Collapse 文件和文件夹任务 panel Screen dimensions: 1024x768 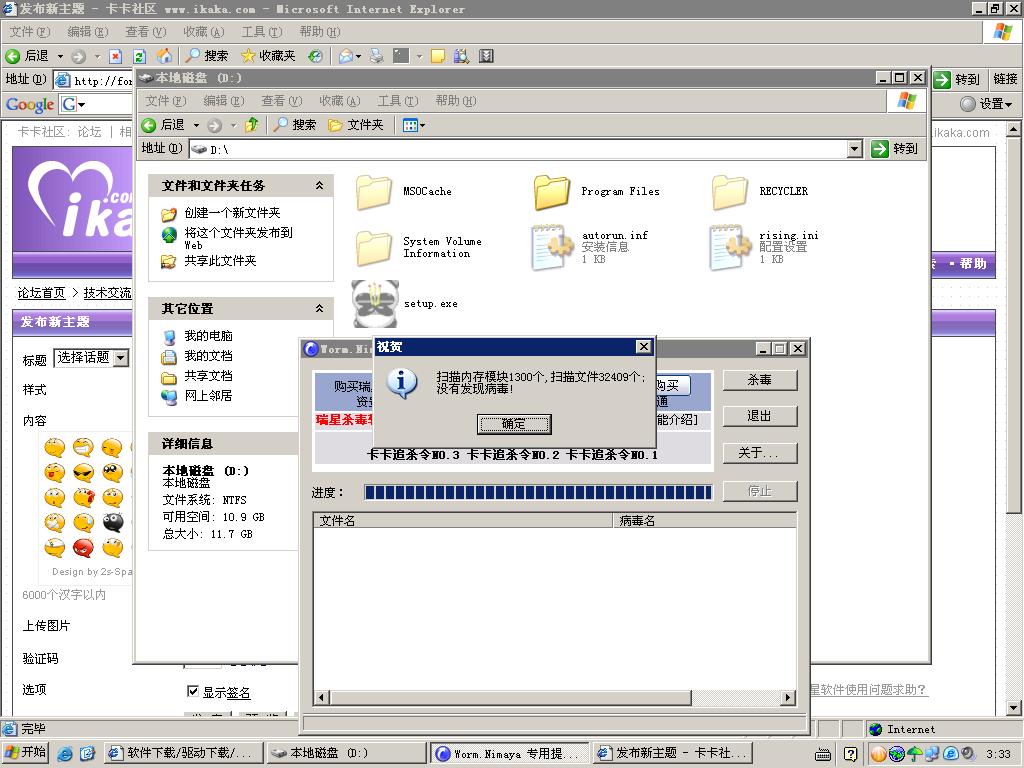pyautogui.click(x=319, y=185)
